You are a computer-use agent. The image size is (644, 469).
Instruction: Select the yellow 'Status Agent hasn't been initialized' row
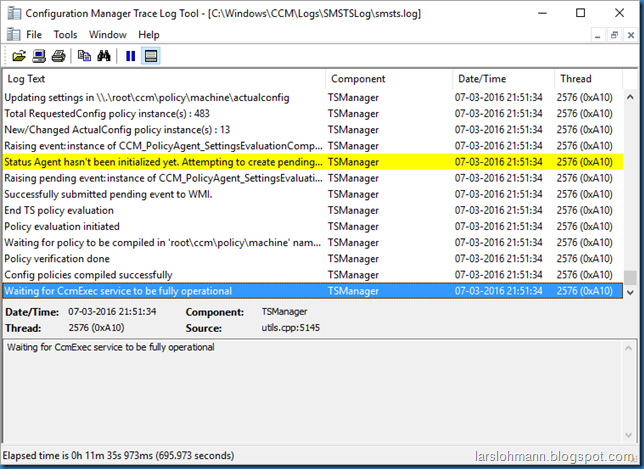click(x=313, y=162)
